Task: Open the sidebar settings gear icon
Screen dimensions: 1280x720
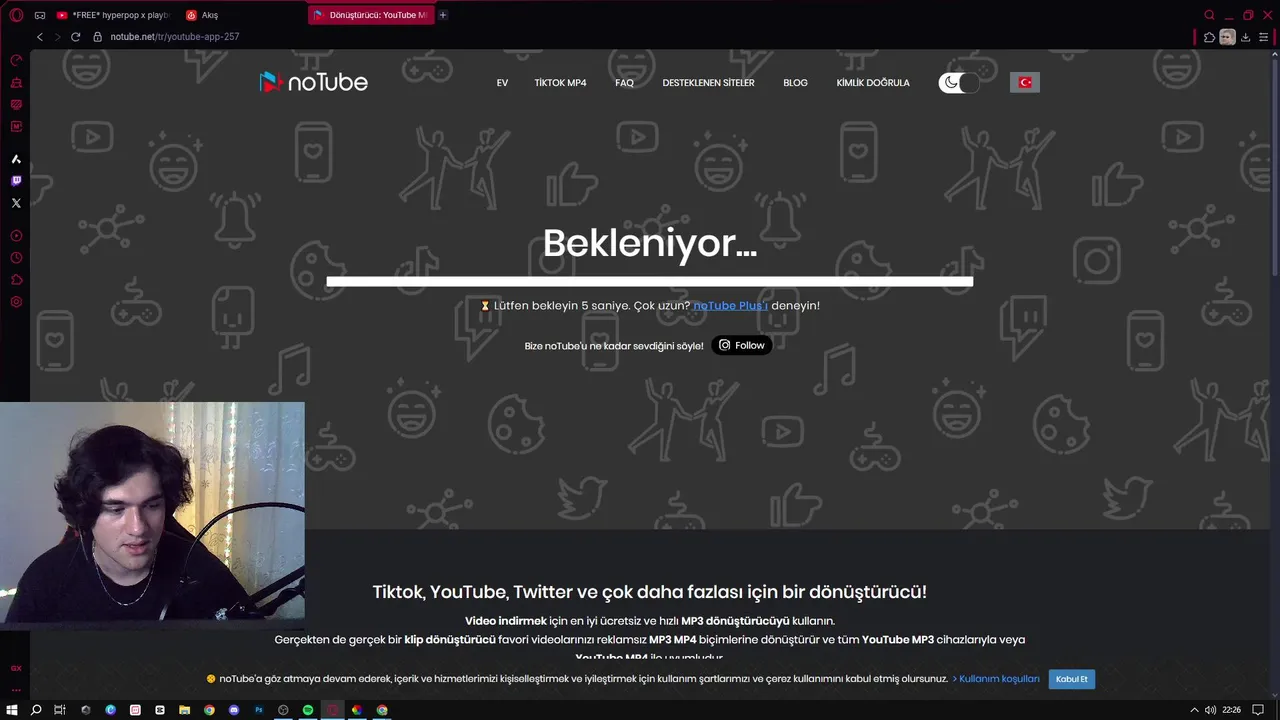Action: coord(16,302)
